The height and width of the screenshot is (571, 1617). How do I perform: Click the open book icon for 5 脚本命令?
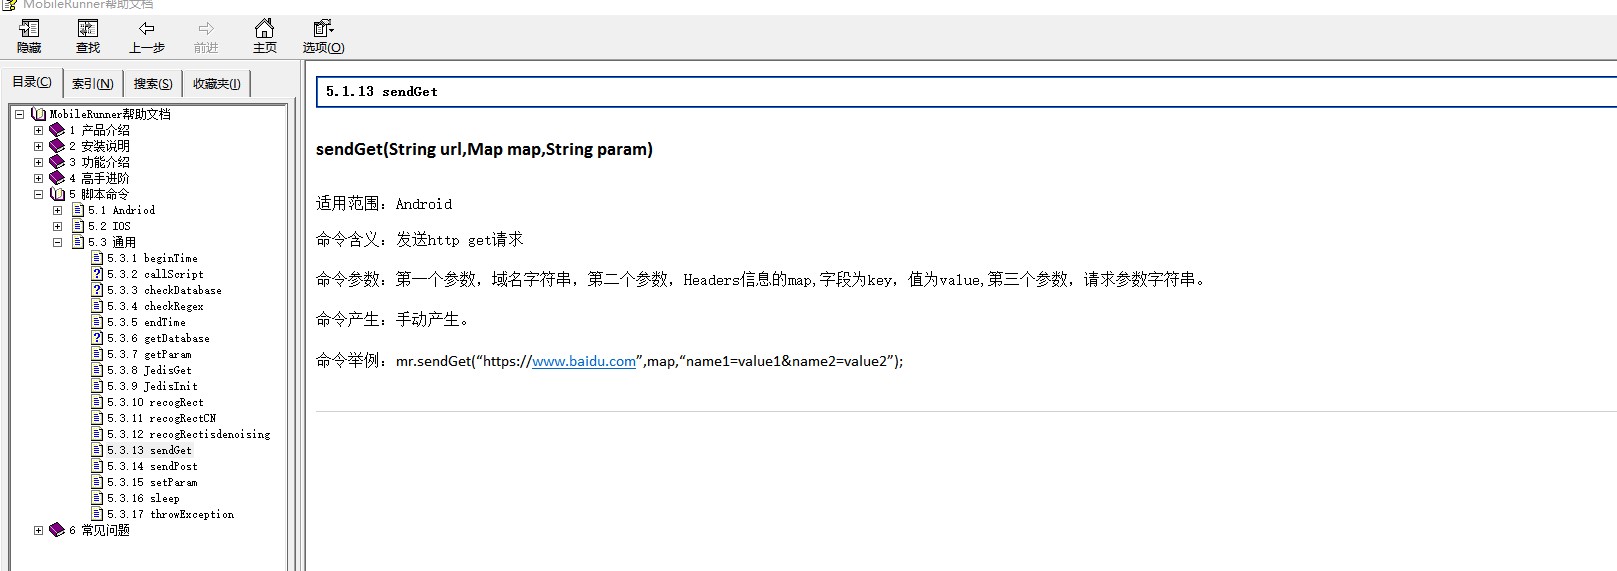(57, 194)
